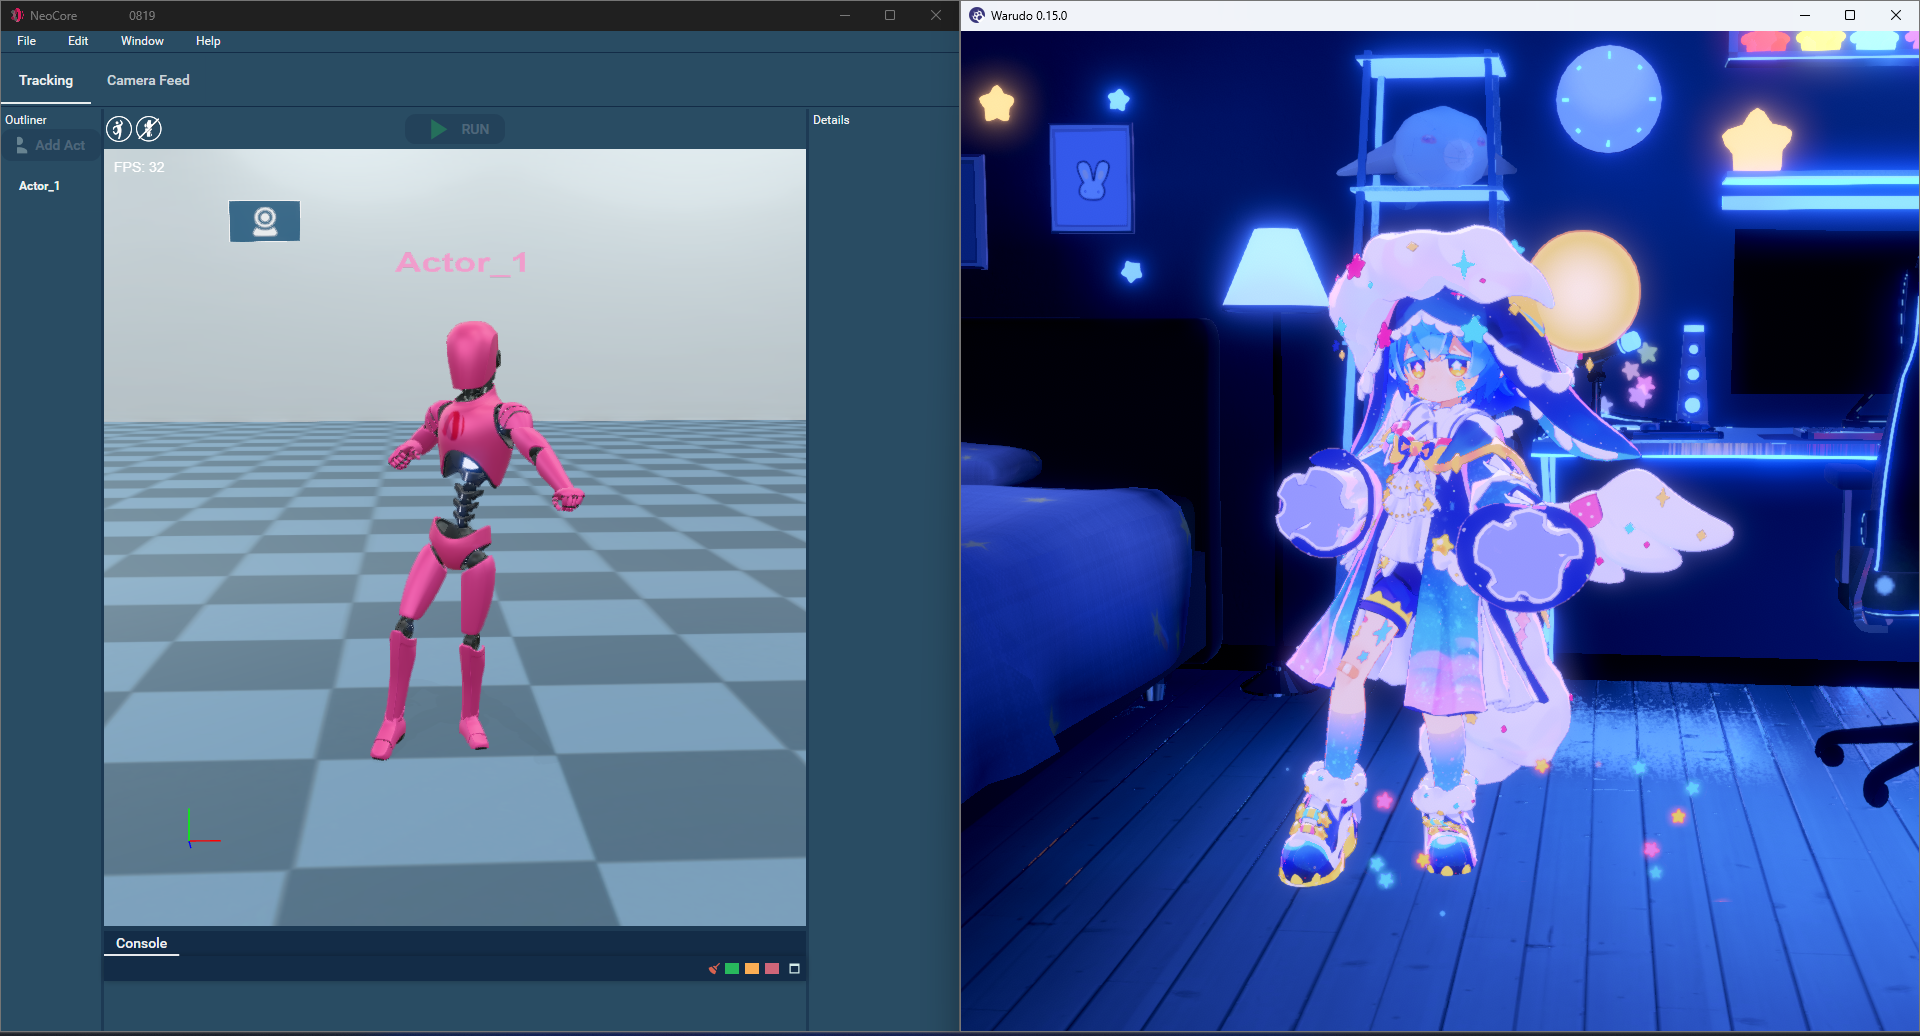The height and width of the screenshot is (1036, 1920).
Task: Click the Warudo app icon in the title bar
Action: (x=977, y=15)
